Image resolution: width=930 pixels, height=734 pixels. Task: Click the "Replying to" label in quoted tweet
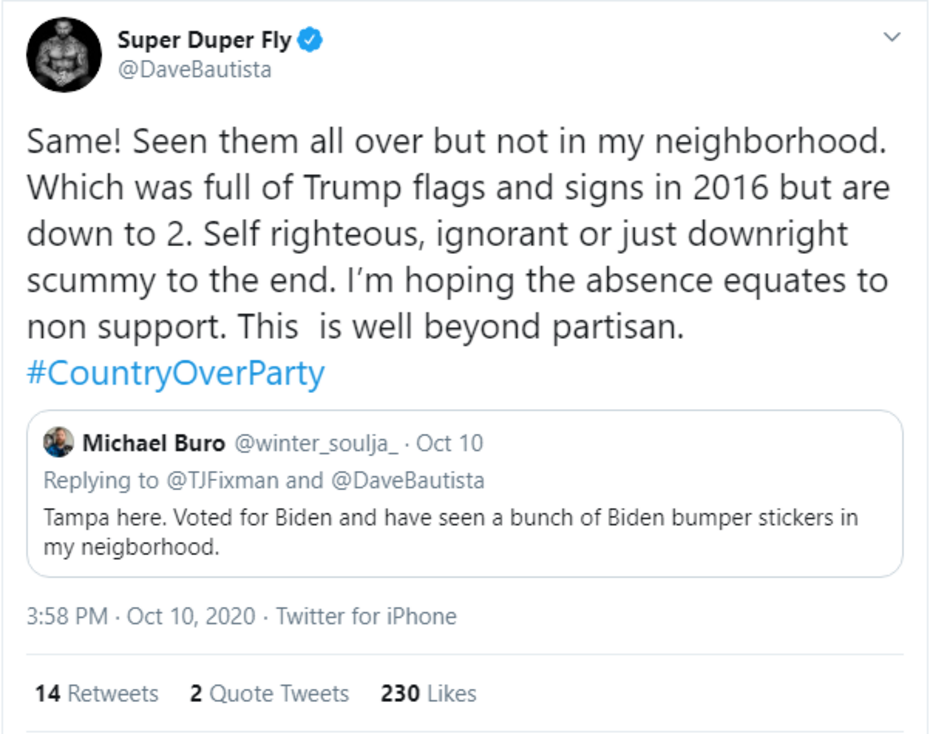pyautogui.click(x=100, y=480)
